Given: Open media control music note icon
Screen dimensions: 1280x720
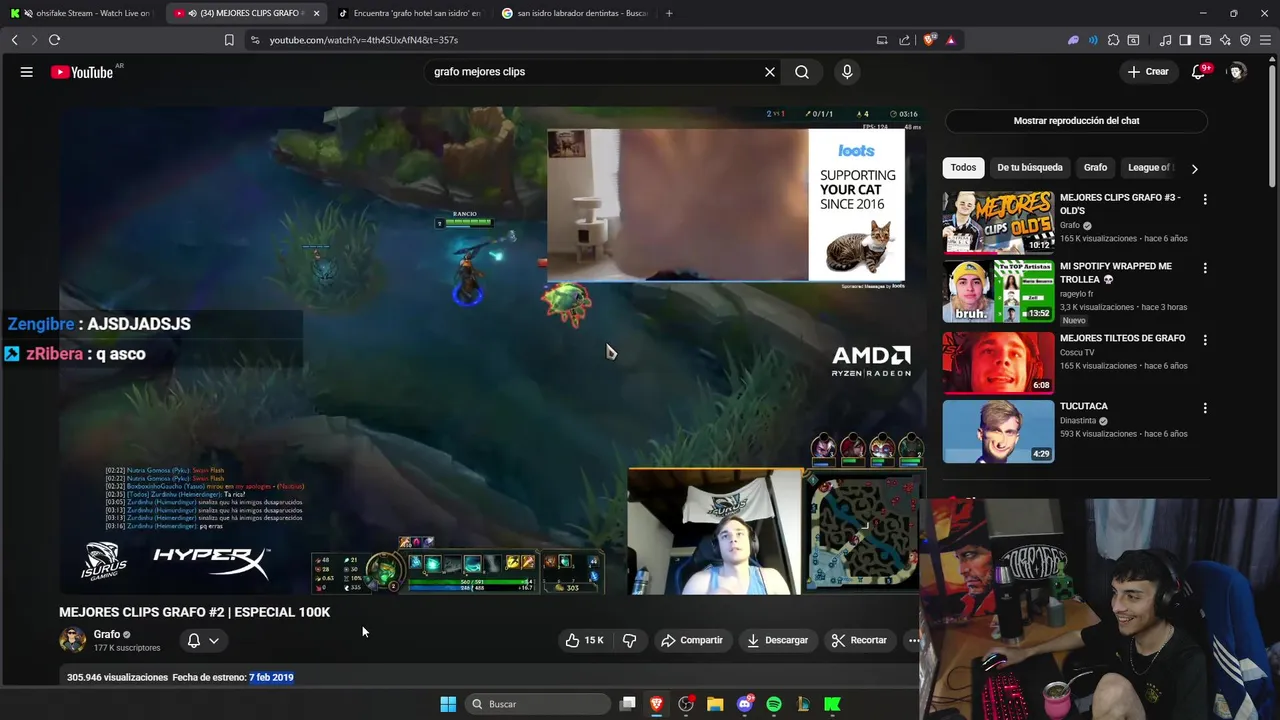Looking at the screenshot, I should pos(1165,40).
